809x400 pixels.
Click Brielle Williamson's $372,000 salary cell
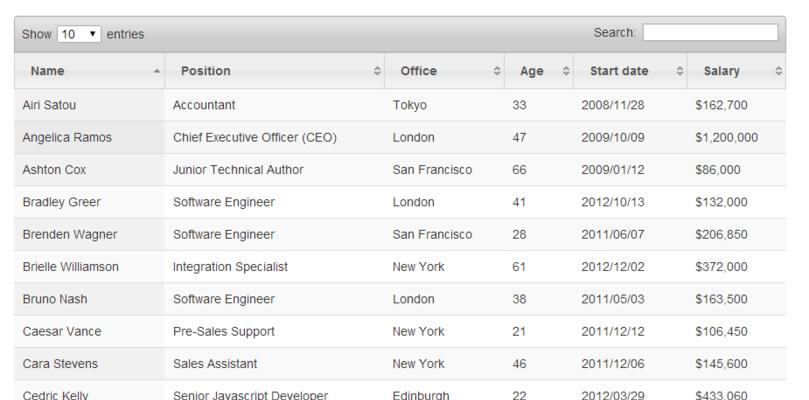pyautogui.click(x=736, y=267)
